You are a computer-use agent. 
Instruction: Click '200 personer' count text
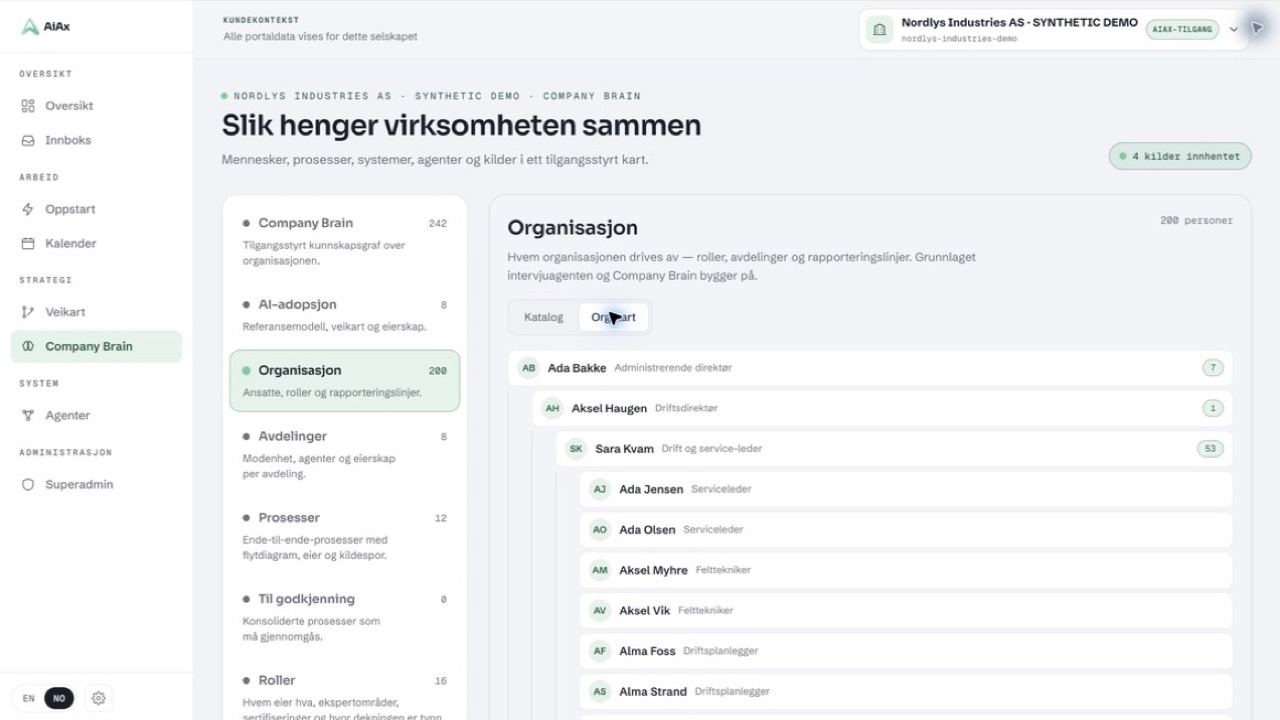[x=1196, y=221]
